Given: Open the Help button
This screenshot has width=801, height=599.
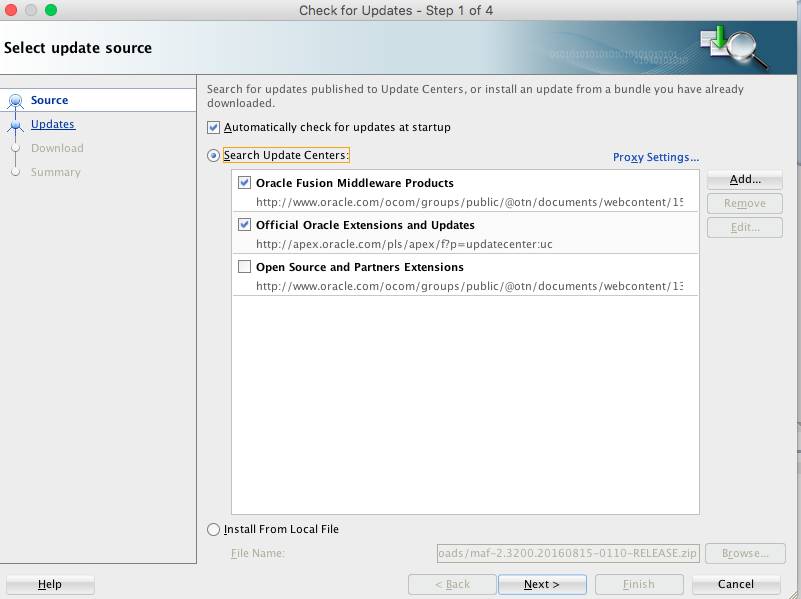Looking at the screenshot, I should tap(50, 584).
